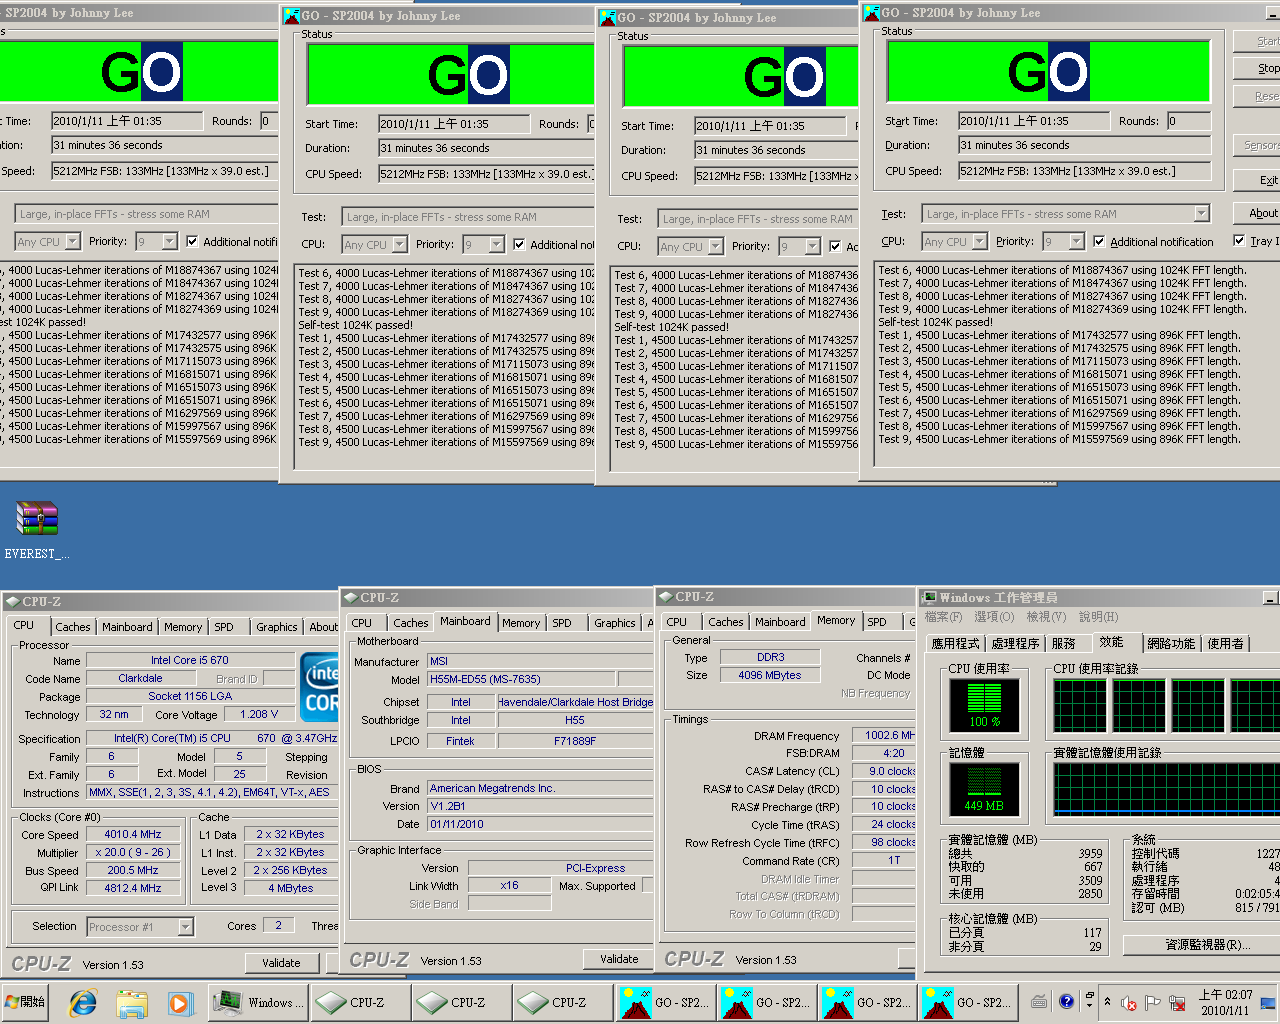Screen dimensions: 1280x1024
Task: Click the Task Manager title bar icon
Action: [929, 598]
